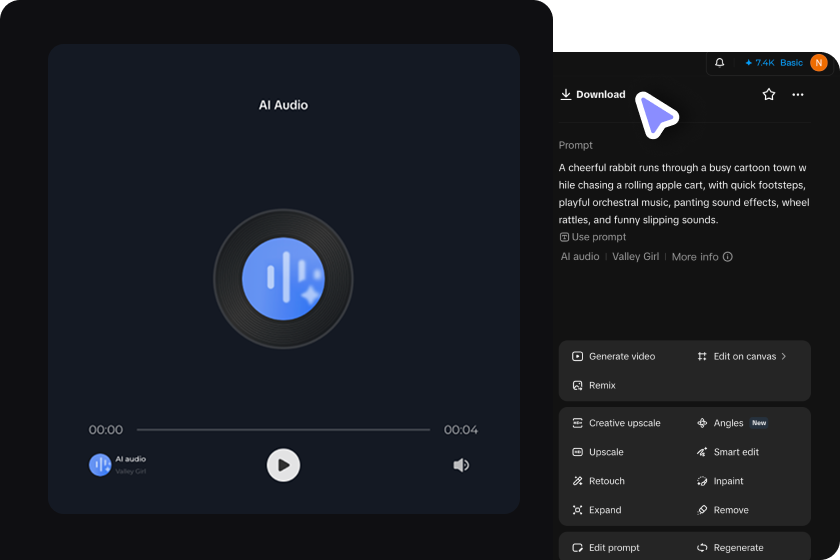840x560 pixels.
Task: Select the AI audio tag
Action: [x=580, y=257]
